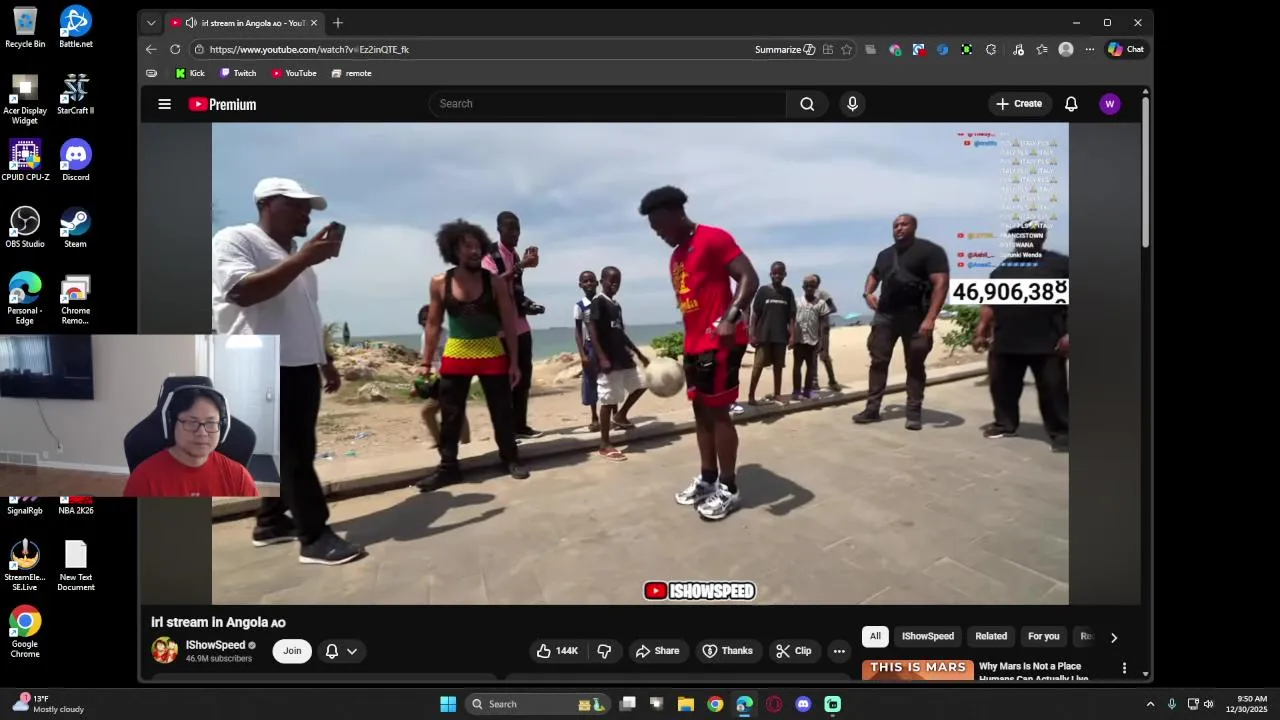Click the Mars video thumbnail
Viewport: 1280px width, 720px height.
(918, 670)
